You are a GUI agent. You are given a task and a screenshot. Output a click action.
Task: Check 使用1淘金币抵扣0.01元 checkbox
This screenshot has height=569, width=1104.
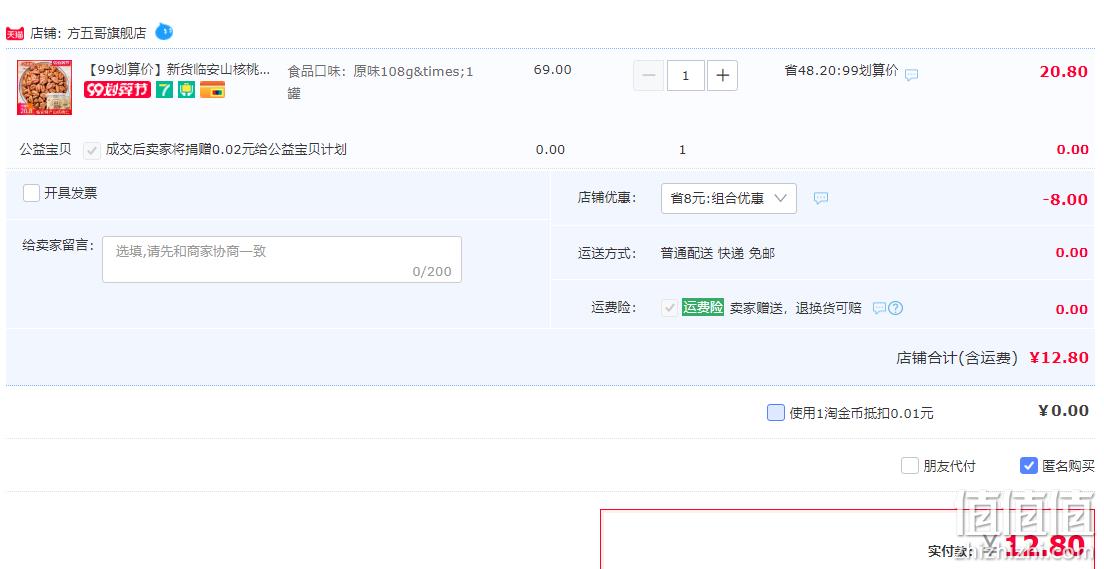coord(776,413)
